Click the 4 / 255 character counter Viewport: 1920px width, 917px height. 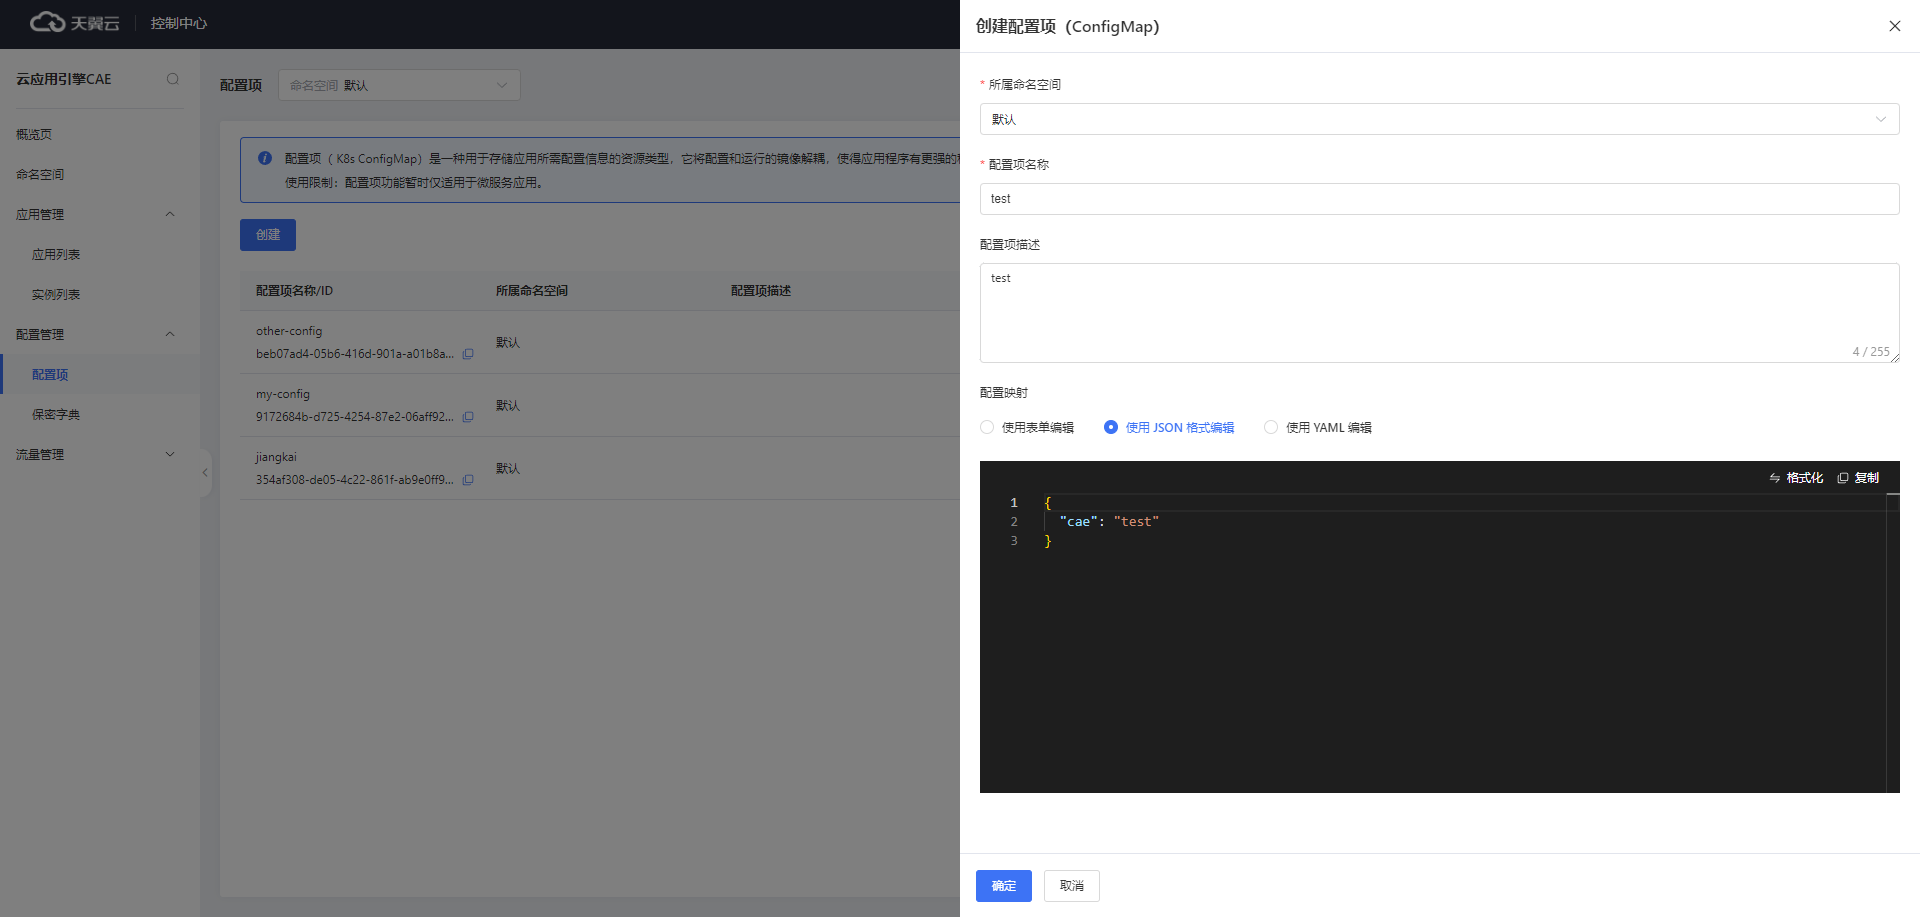coord(1871,352)
